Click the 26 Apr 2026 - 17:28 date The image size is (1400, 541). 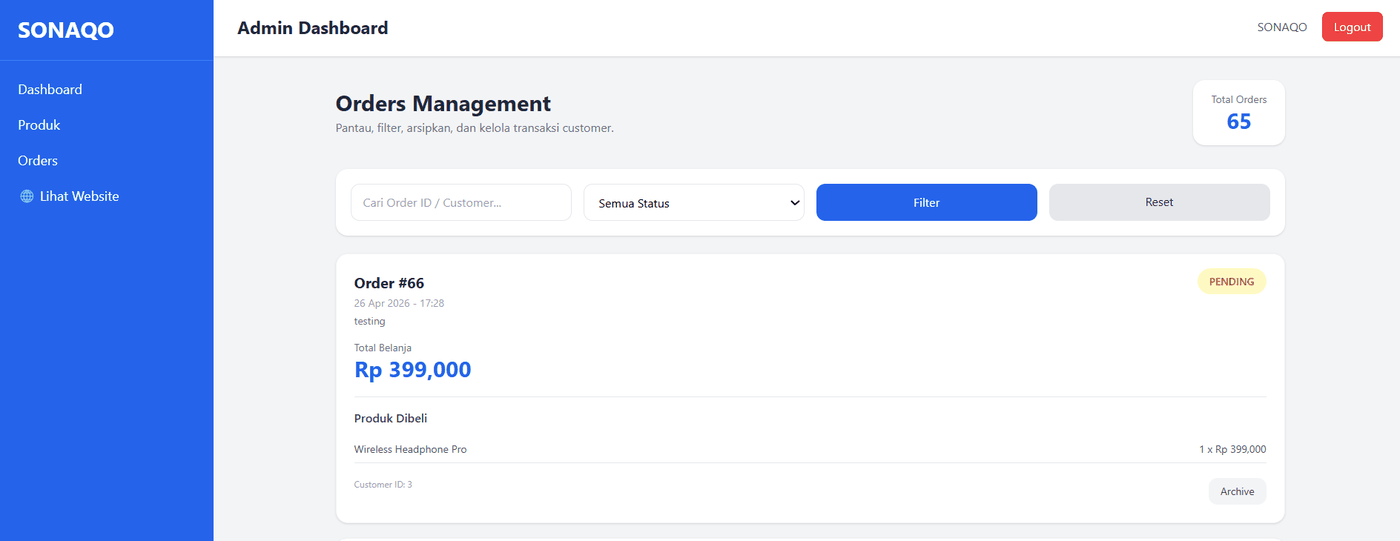tap(399, 303)
